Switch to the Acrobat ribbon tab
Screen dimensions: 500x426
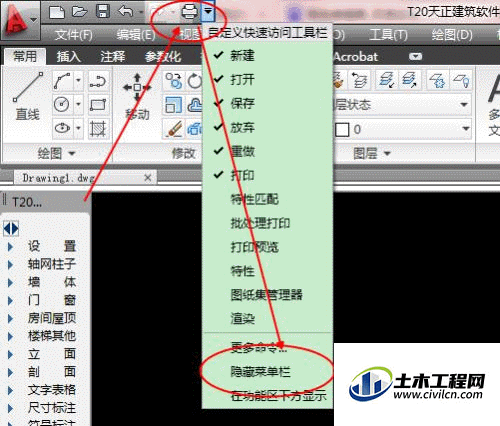point(356,57)
